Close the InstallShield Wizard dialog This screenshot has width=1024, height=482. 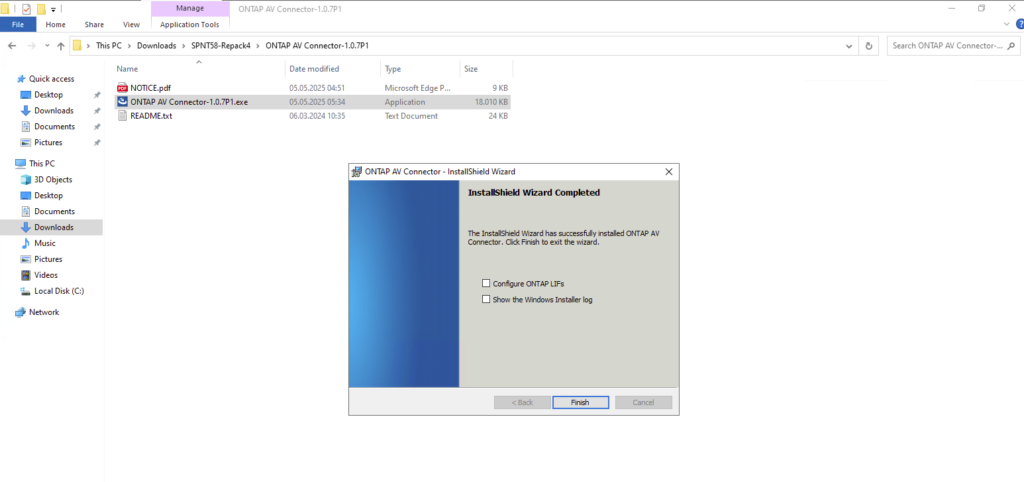pyautogui.click(x=668, y=172)
